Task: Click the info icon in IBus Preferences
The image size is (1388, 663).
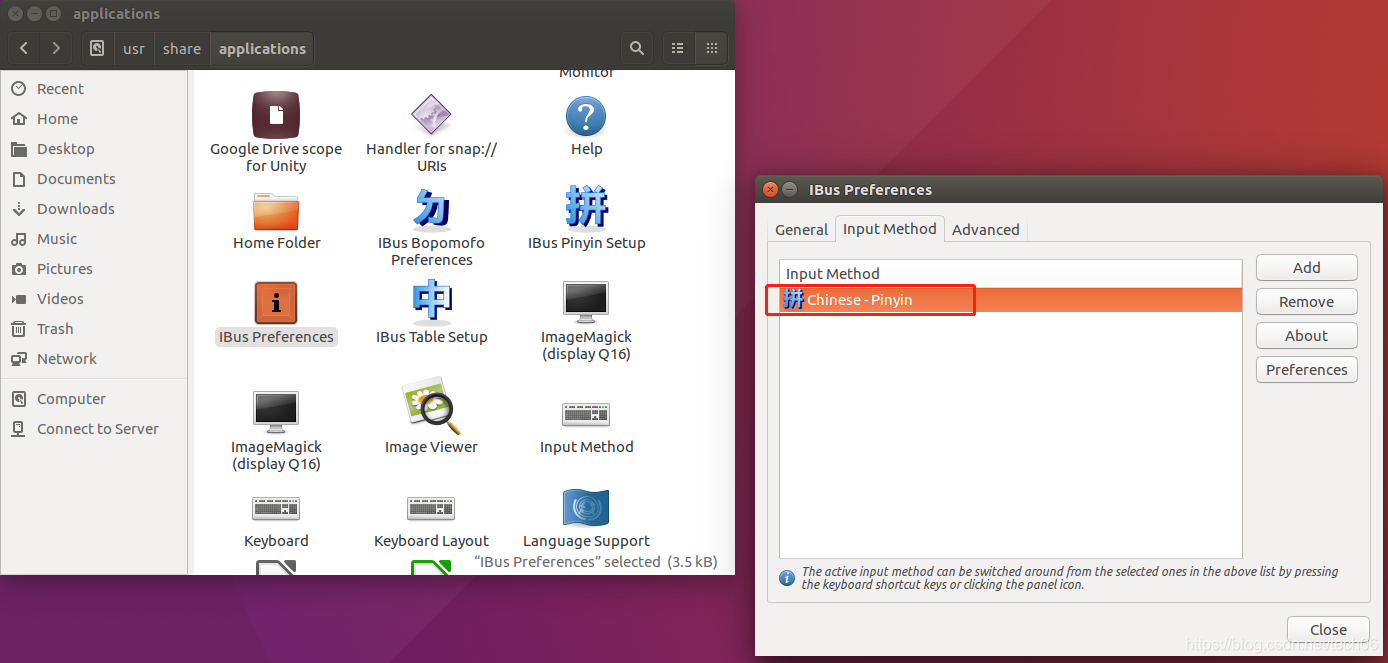Action: (x=787, y=578)
